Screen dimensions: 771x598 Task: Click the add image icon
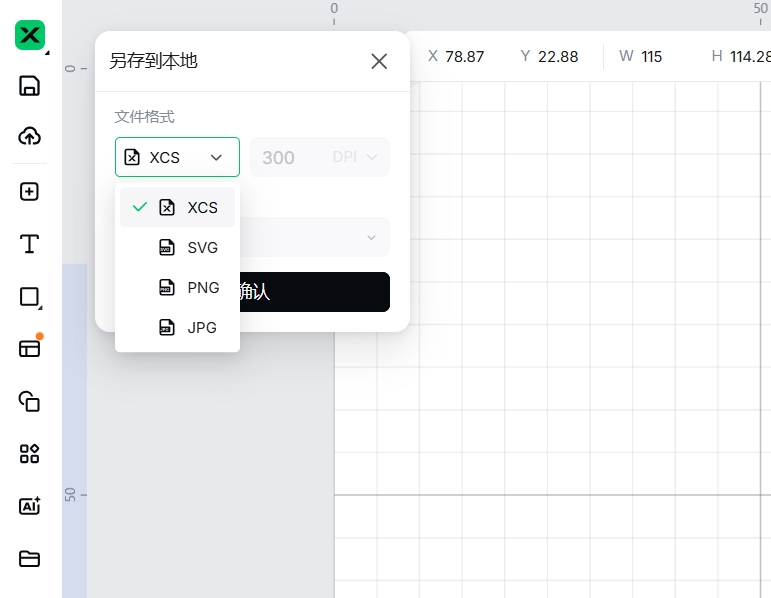(30, 192)
